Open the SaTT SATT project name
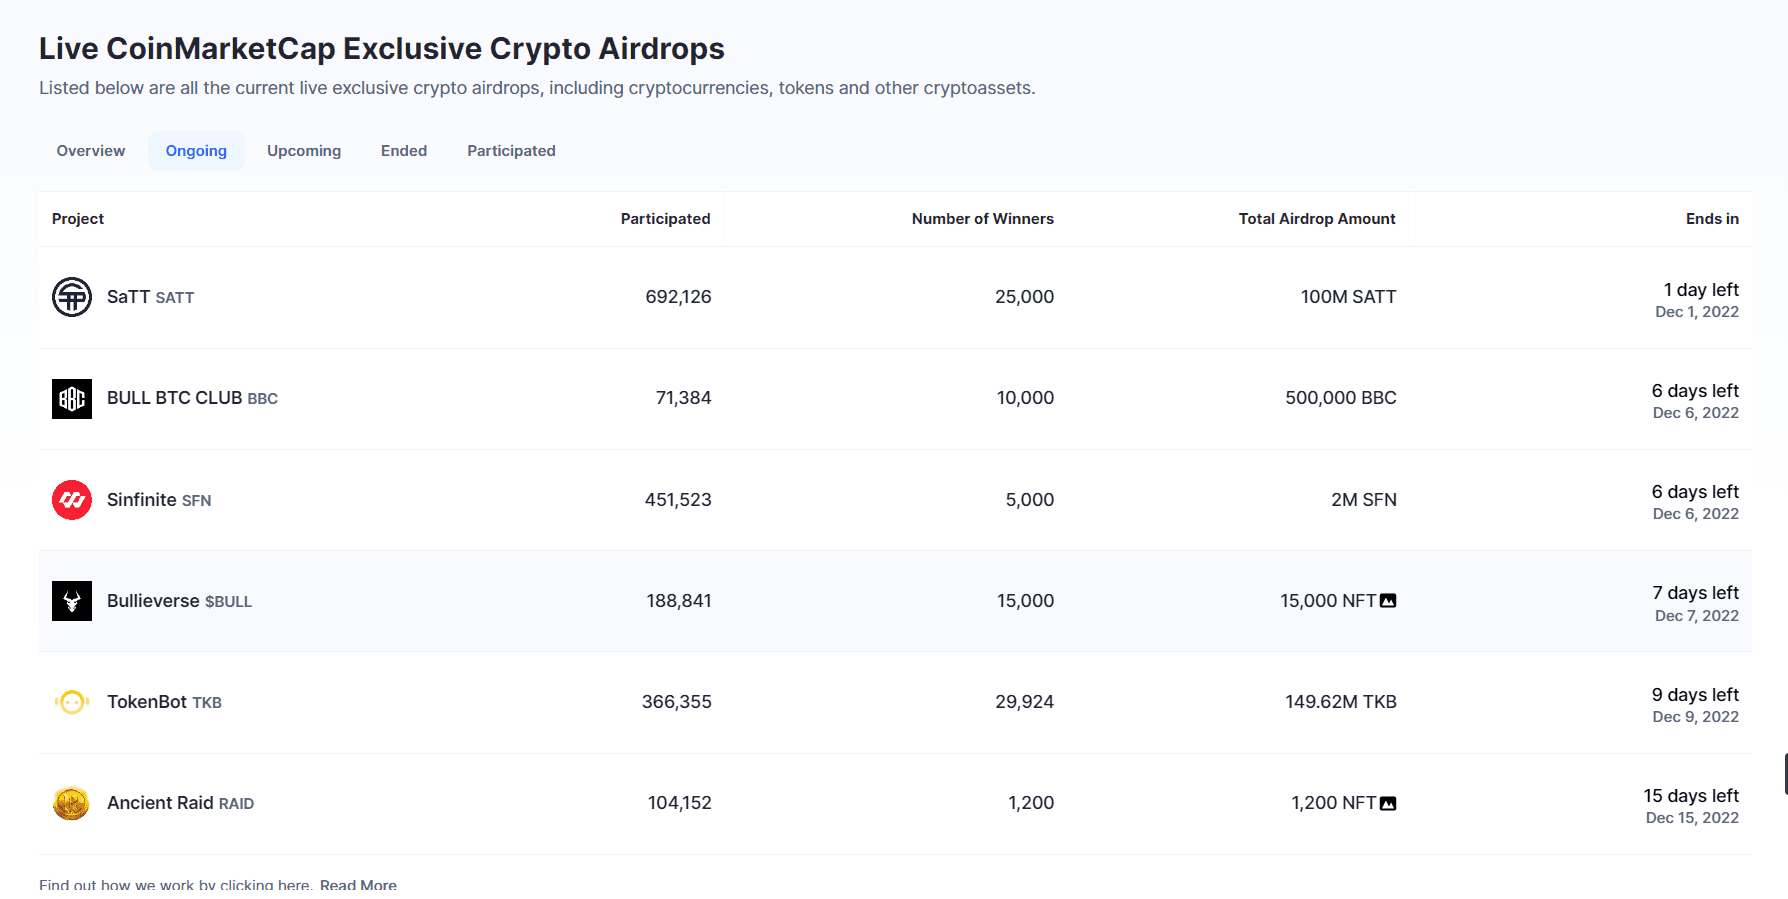Screen dimensions: 1788x899 150,297
